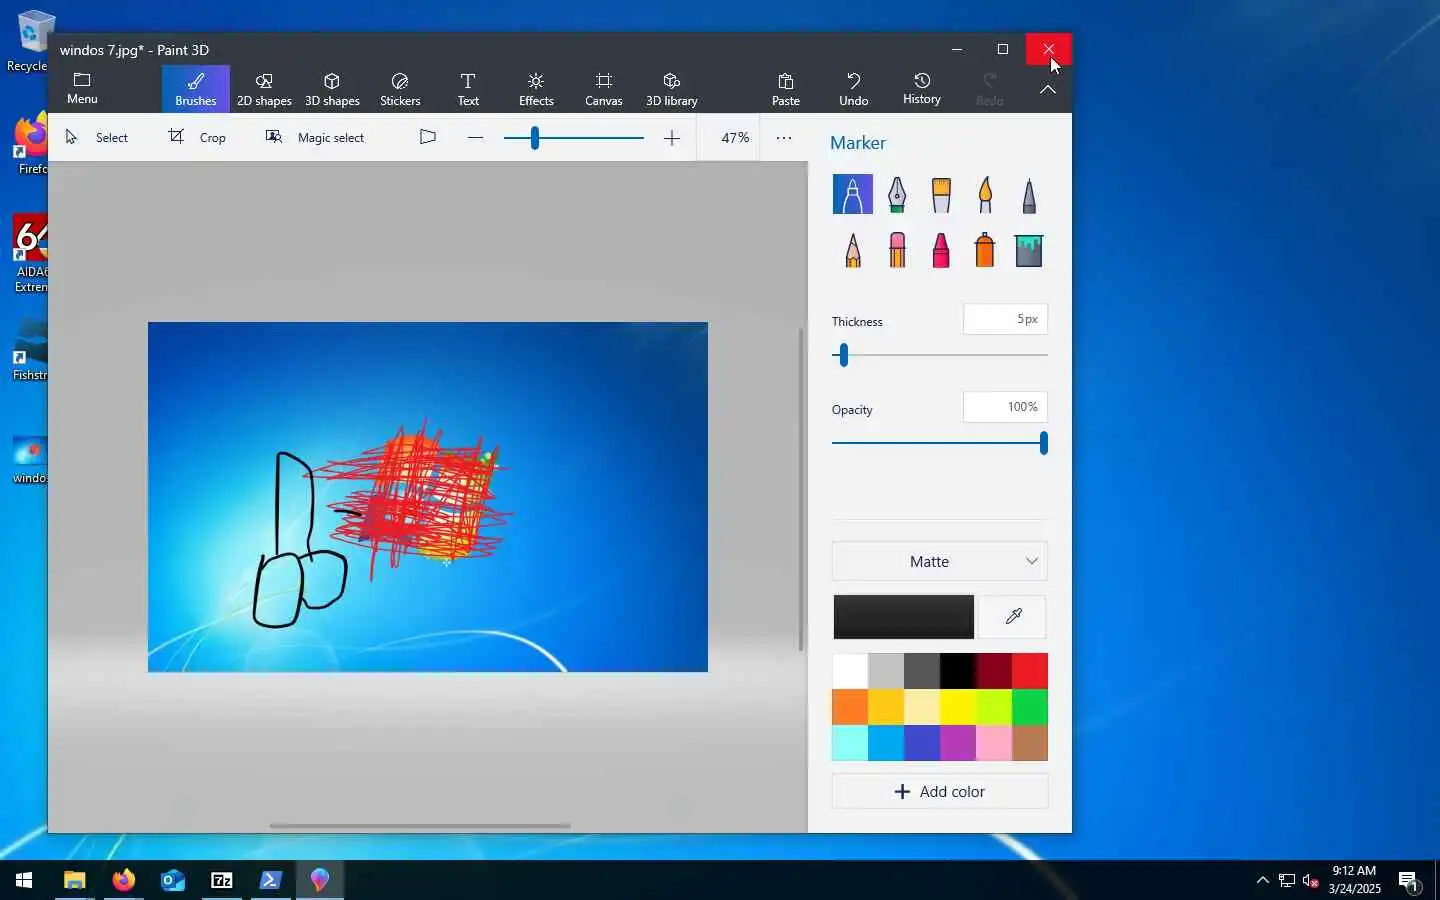1440x900 pixels.
Task: Pick the pure yellow color swatch
Action: (958, 707)
